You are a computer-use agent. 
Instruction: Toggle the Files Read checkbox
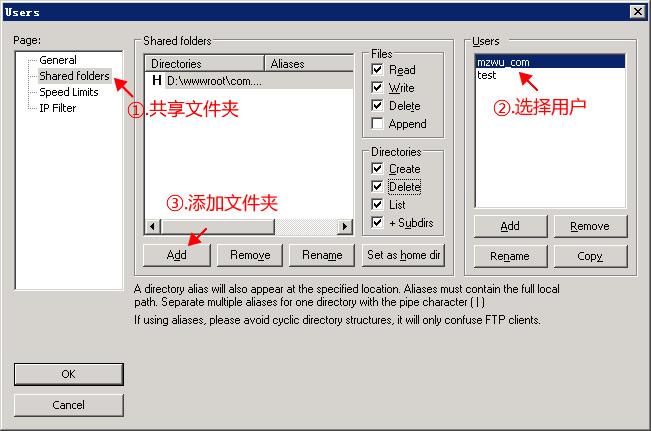377,69
